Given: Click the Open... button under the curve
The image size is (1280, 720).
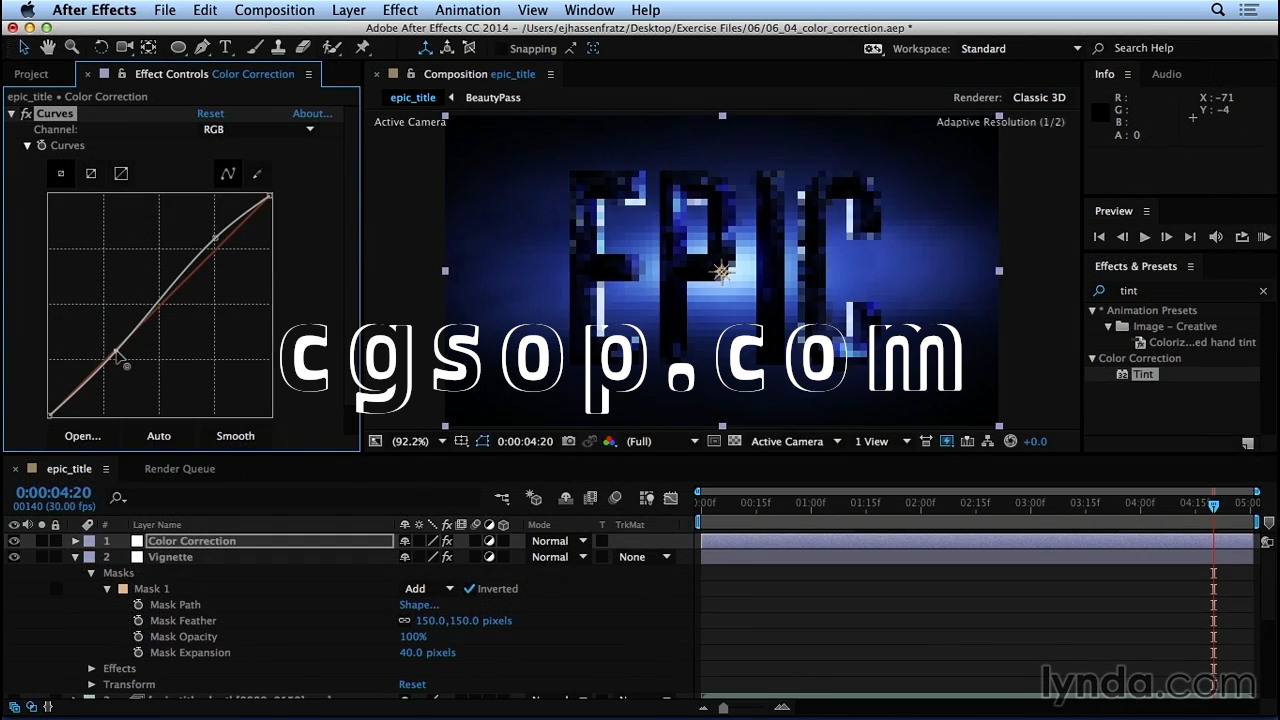Looking at the screenshot, I should [x=83, y=436].
